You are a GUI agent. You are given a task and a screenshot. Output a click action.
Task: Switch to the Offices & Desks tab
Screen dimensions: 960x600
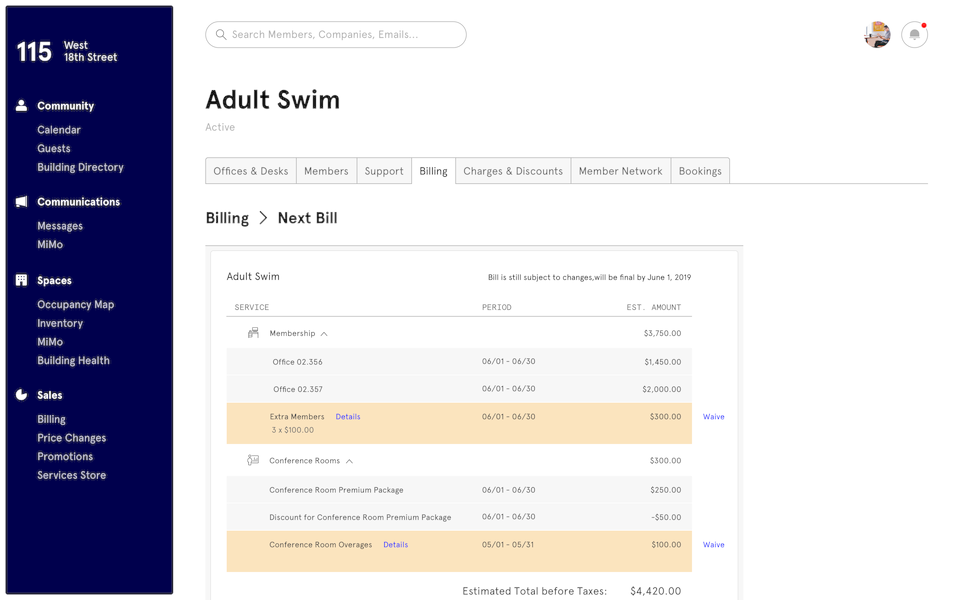pos(250,171)
